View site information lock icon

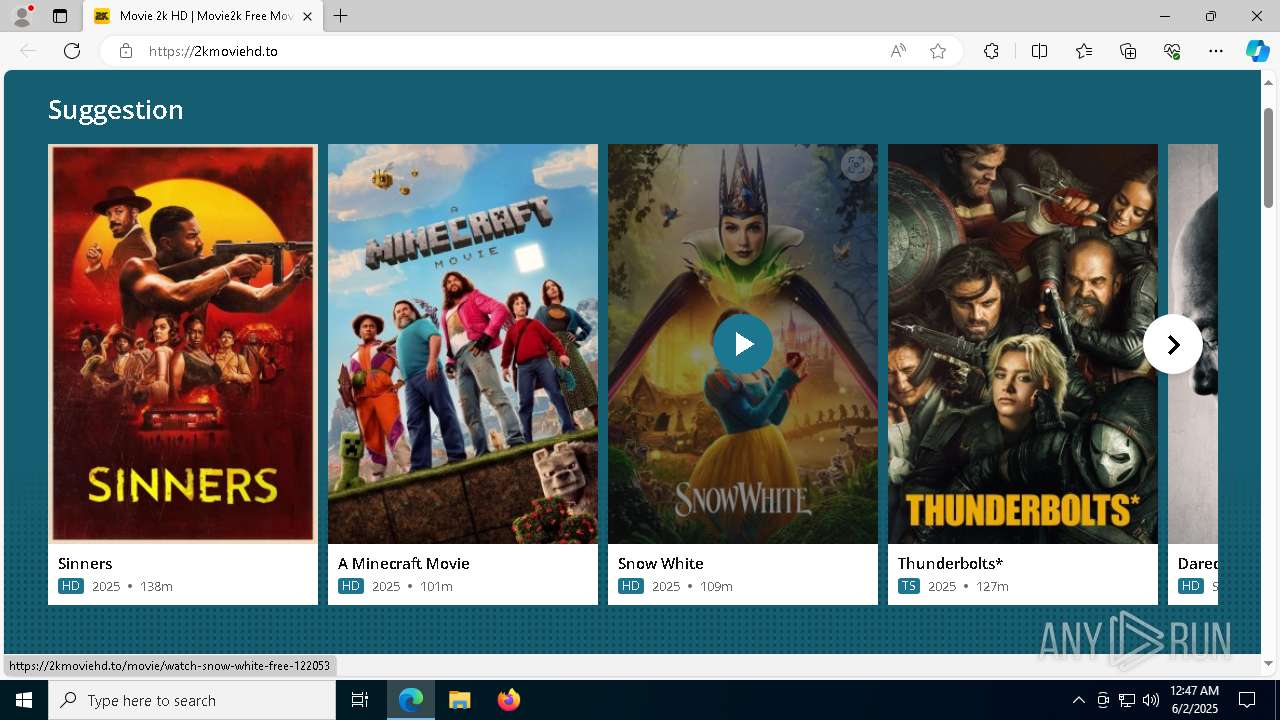pos(126,51)
